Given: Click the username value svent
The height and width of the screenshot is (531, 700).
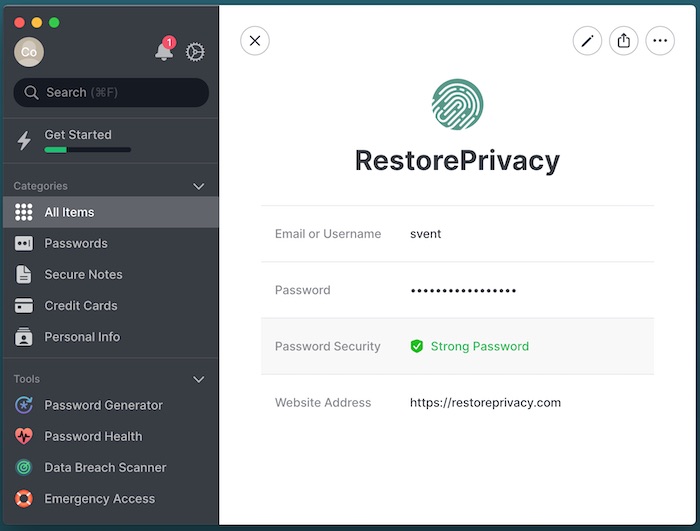Looking at the screenshot, I should (x=425, y=234).
